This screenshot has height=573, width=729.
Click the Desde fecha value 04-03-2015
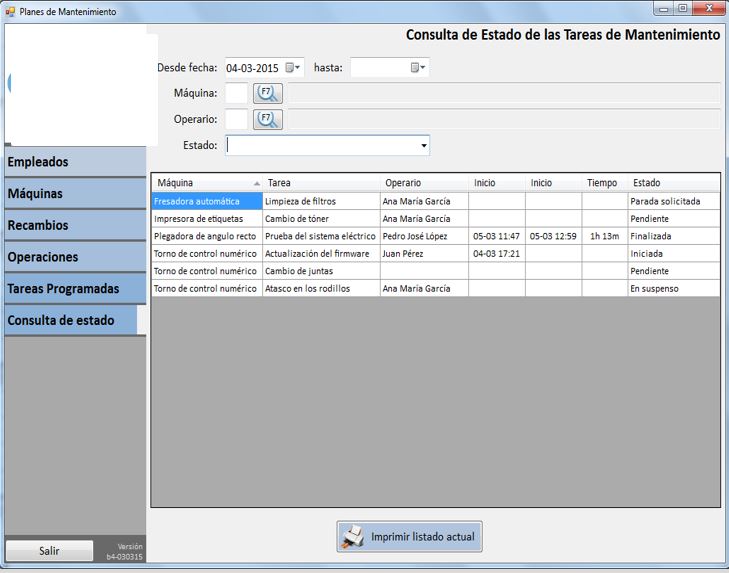(x=252, y=68)
